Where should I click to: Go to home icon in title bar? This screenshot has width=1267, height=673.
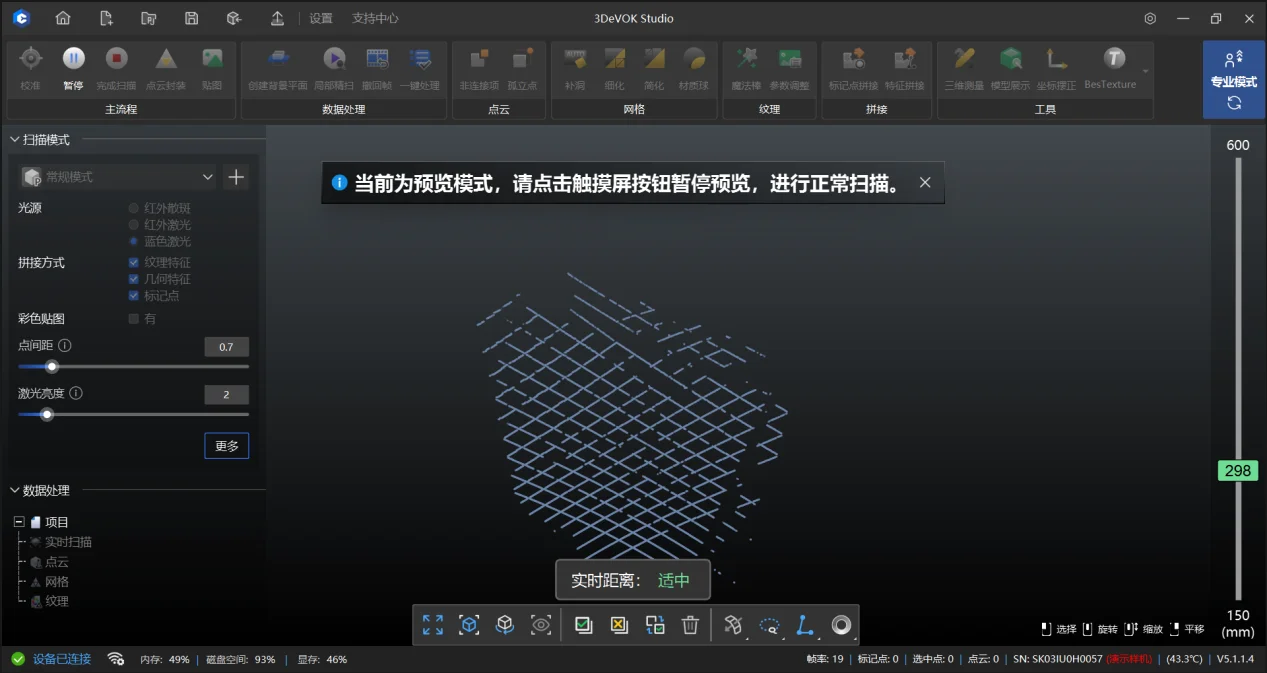[x=63, y=18]
